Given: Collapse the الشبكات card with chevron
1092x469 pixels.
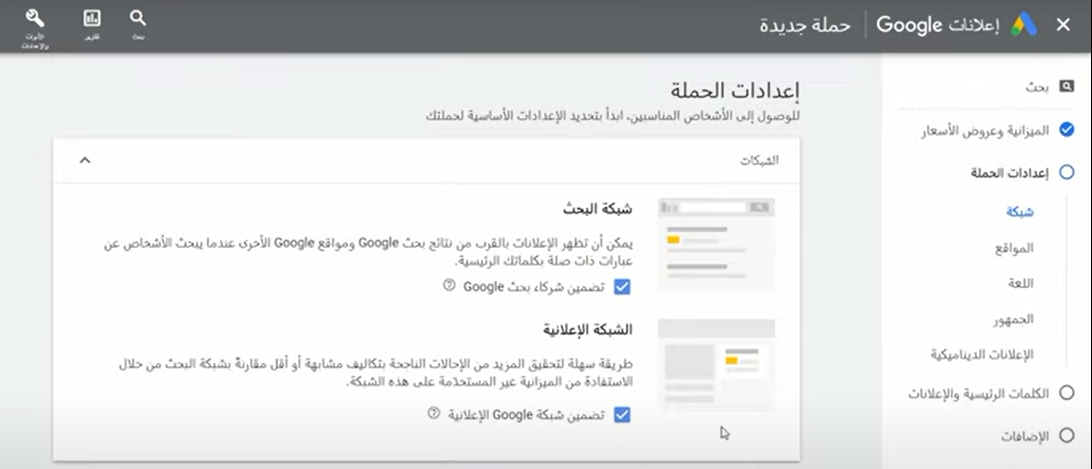Looking at the screenshot, I should 85,160.
